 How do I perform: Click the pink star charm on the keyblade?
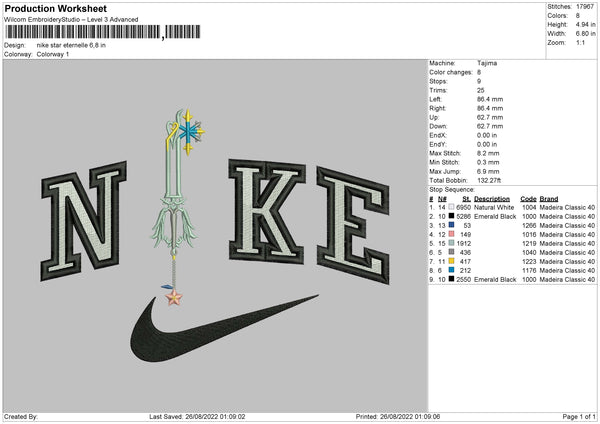click(x=174, y=297)
